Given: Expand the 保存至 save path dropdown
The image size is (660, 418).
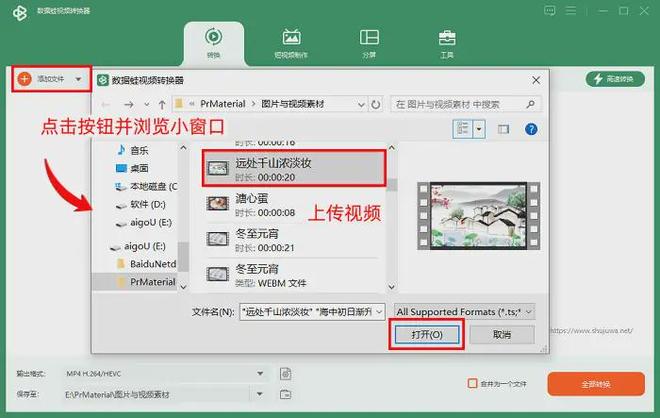Looking at the screenshot, I should [x=260, y=394].
